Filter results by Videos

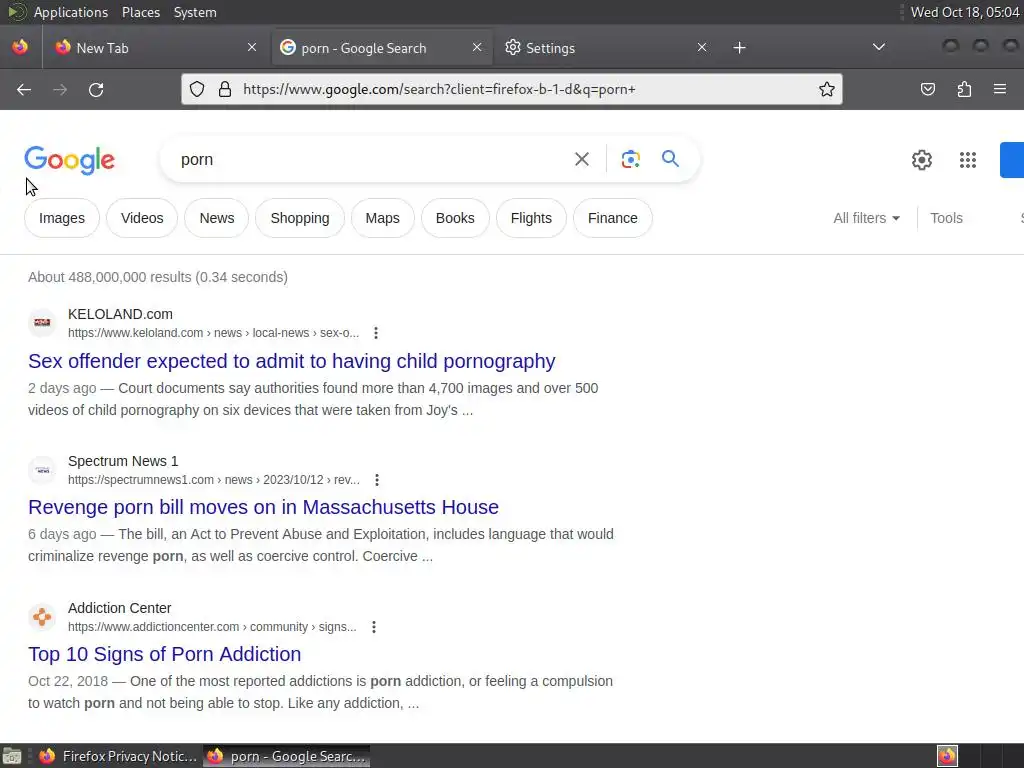point(142,218)
